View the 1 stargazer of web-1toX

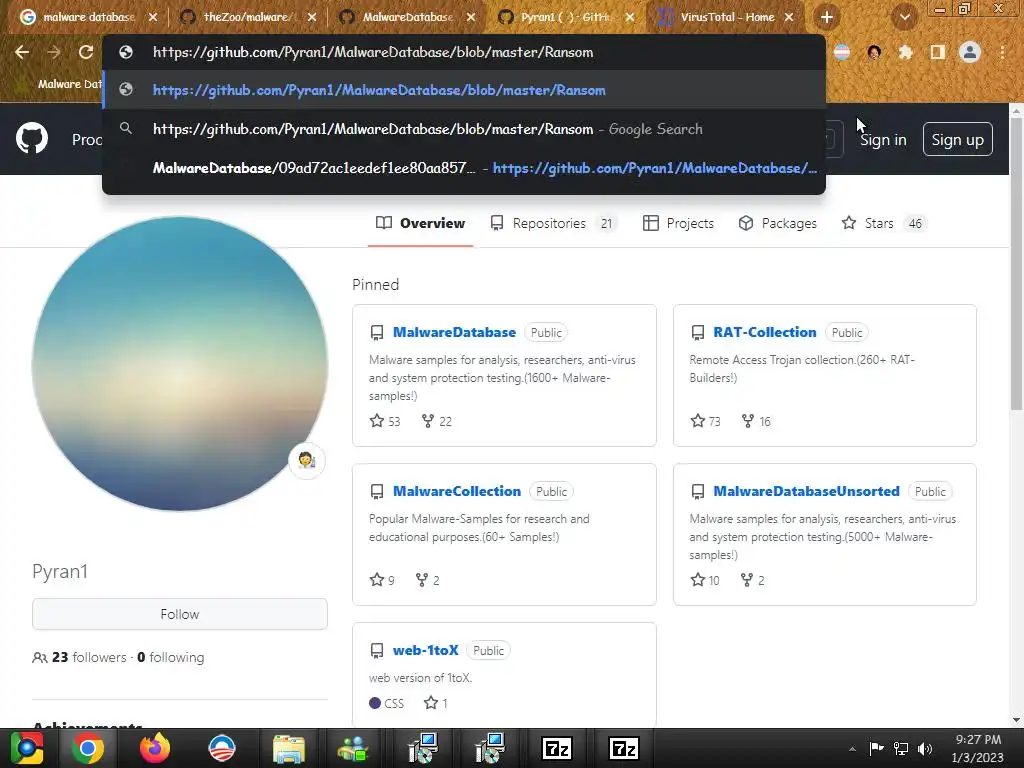pyautogui.click(x=436, y=703)
